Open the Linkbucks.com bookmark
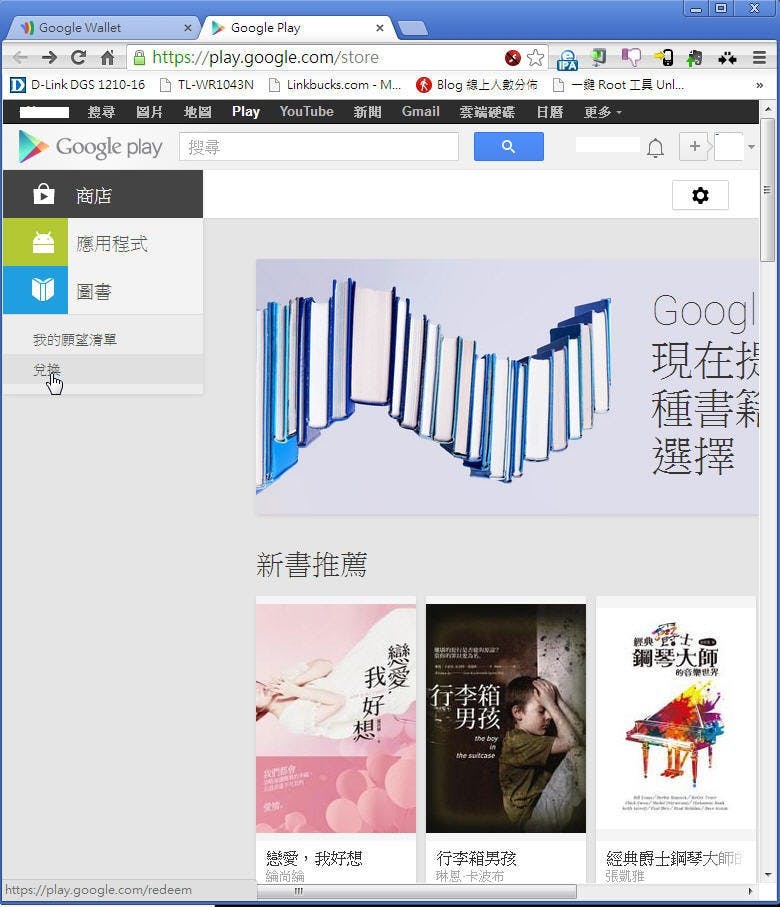 click(x=335, y=85)
